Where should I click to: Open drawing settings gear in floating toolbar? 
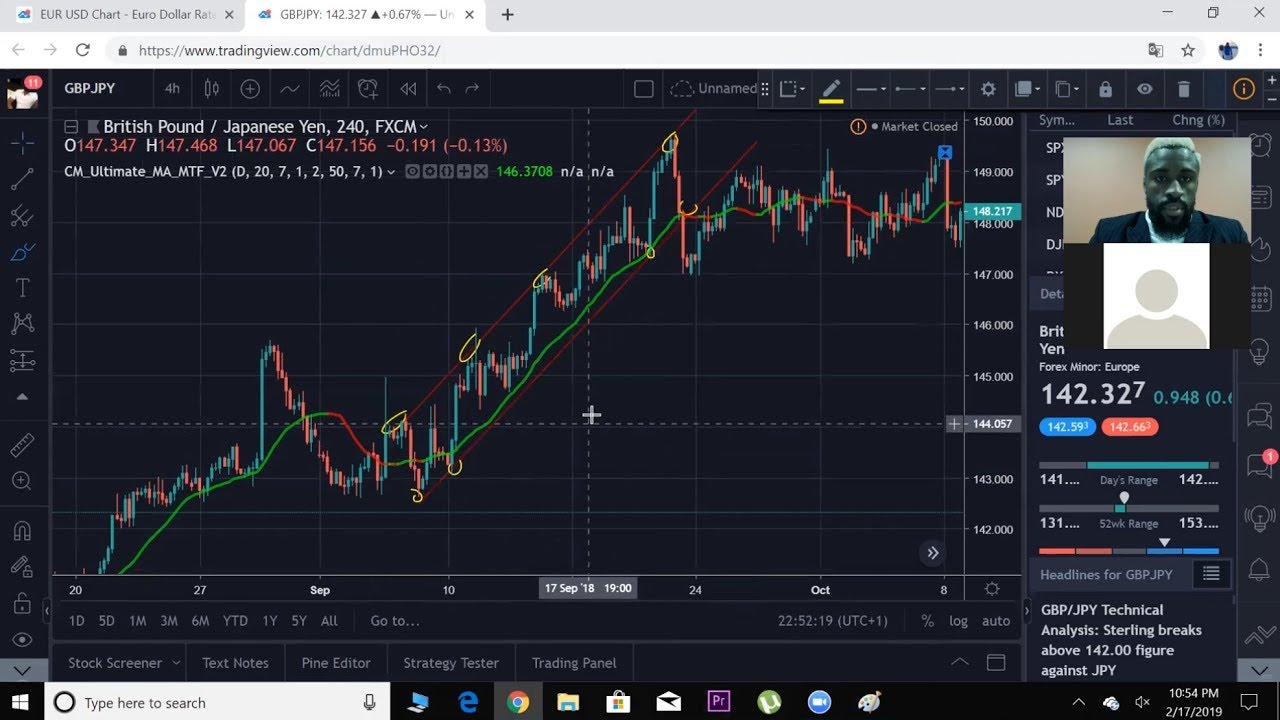pos(988,89)
